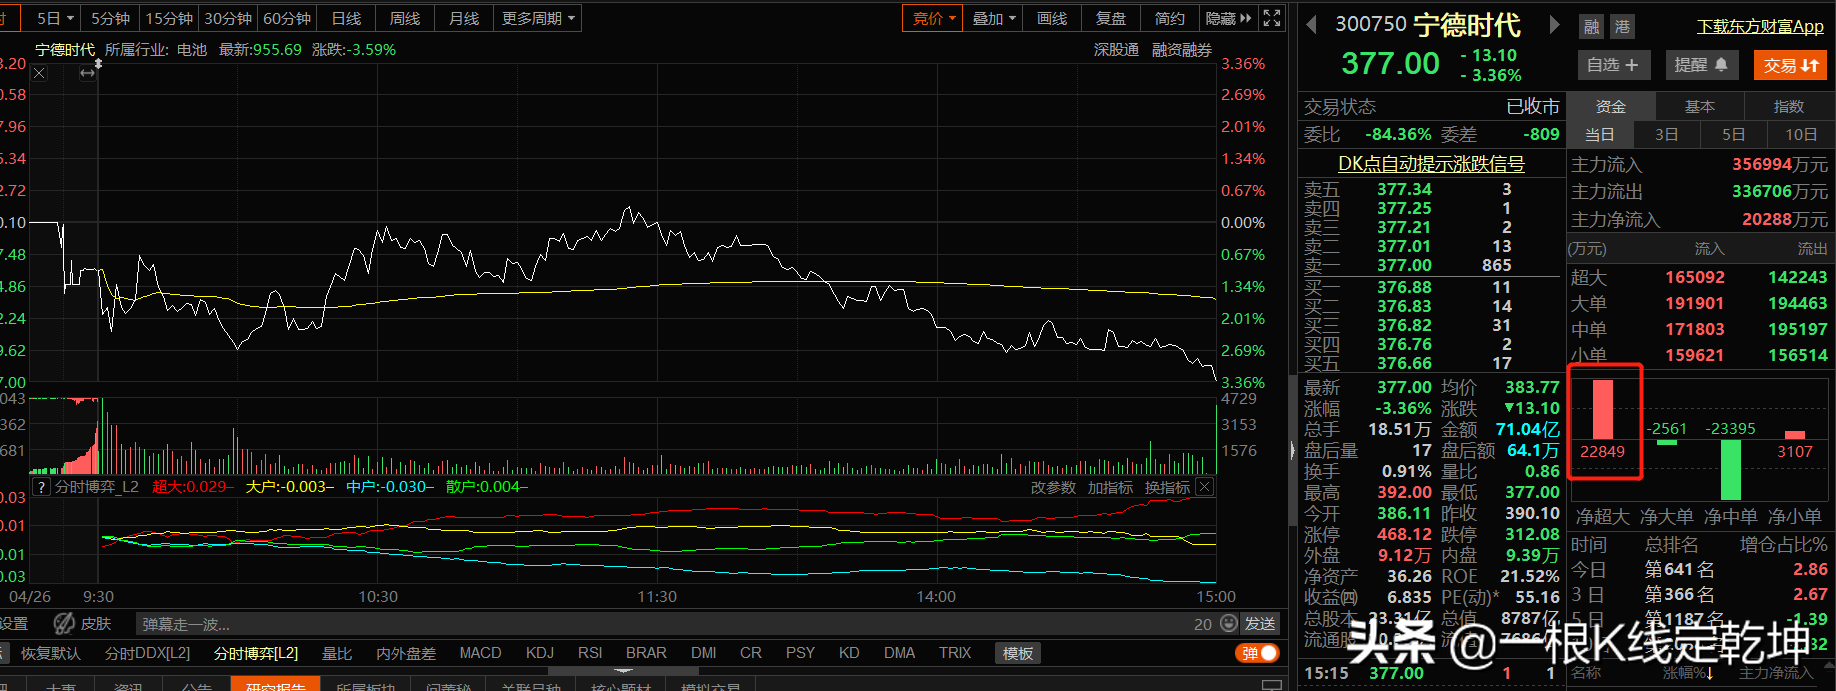Click the 提醒 bell alert button
Viewport: 1836px width, 691px height.
pos(1701,65)
